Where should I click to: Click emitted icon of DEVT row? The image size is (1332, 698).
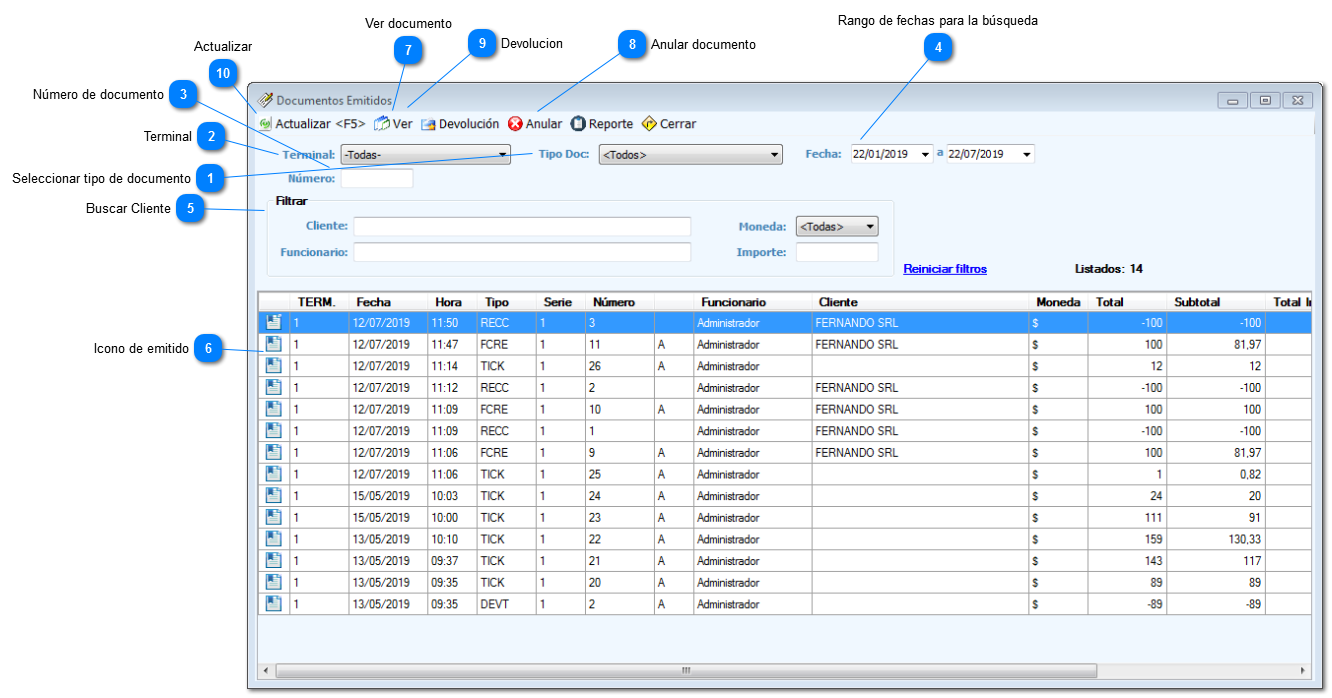(273, 604)
